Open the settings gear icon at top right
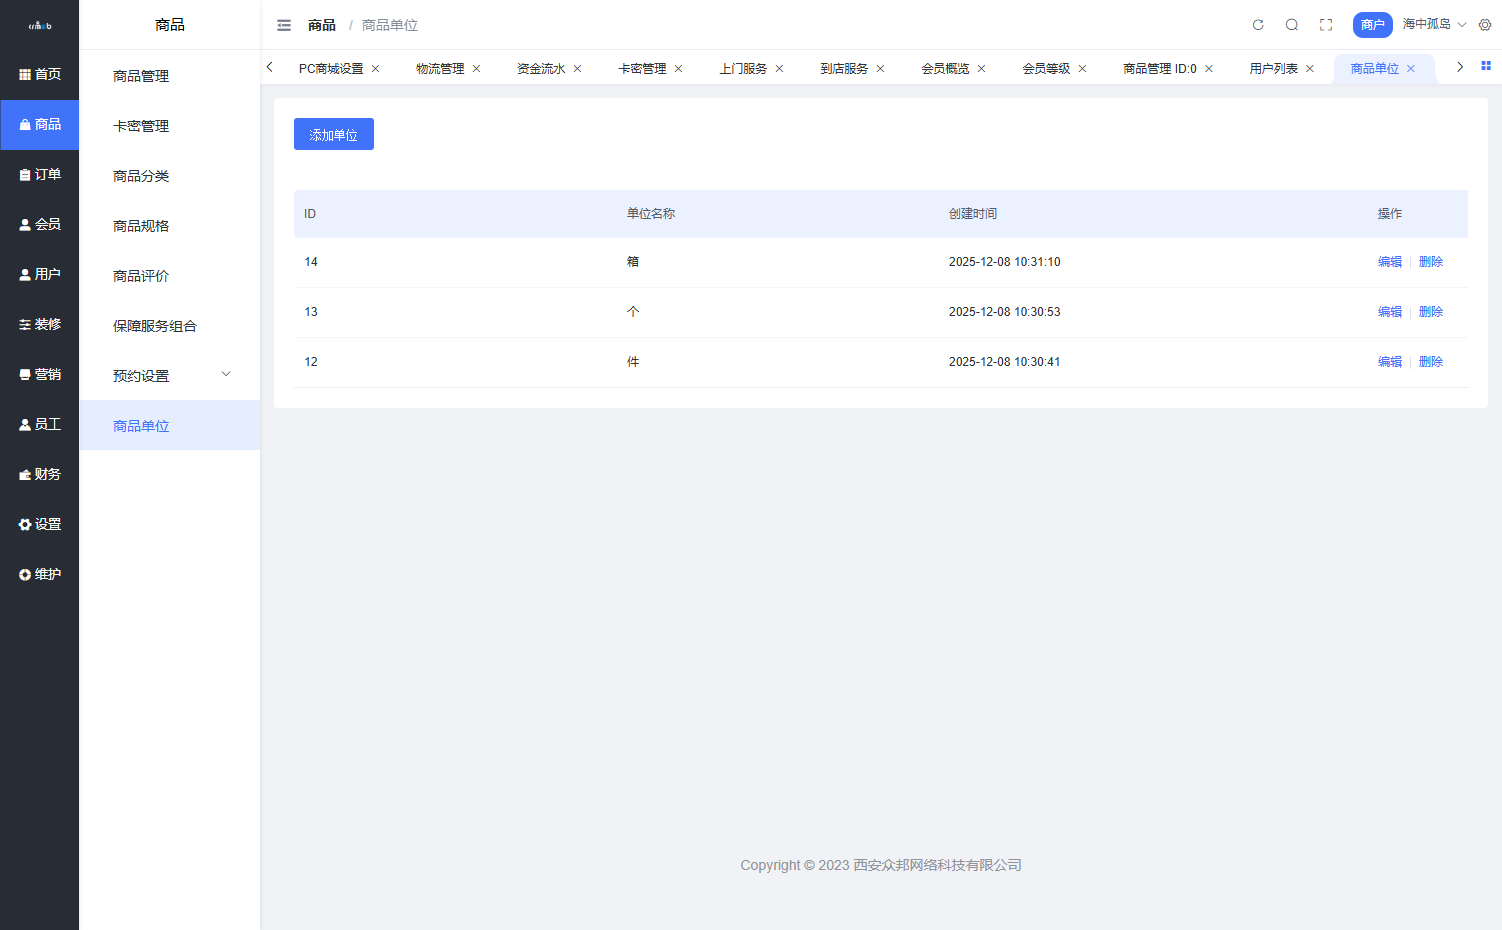Screen dimensions: 1502x930 [x=1485, y=25]
